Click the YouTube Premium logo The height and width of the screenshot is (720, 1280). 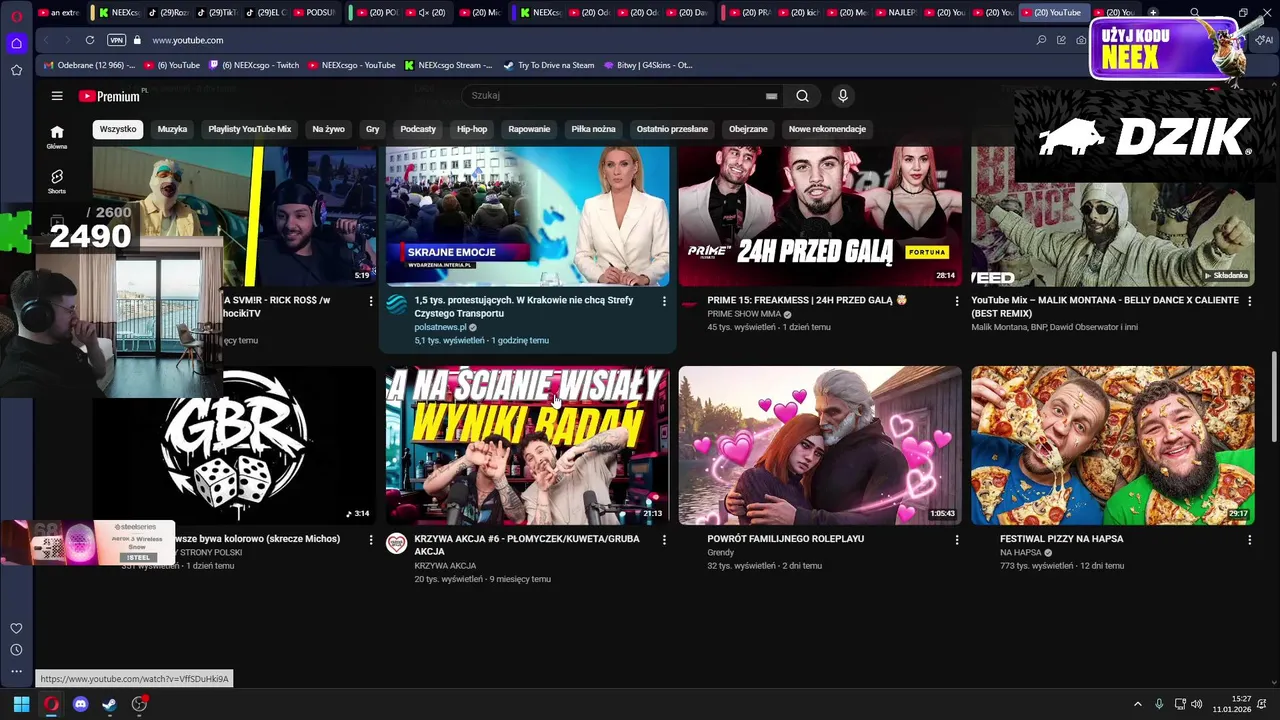point(109,96)
